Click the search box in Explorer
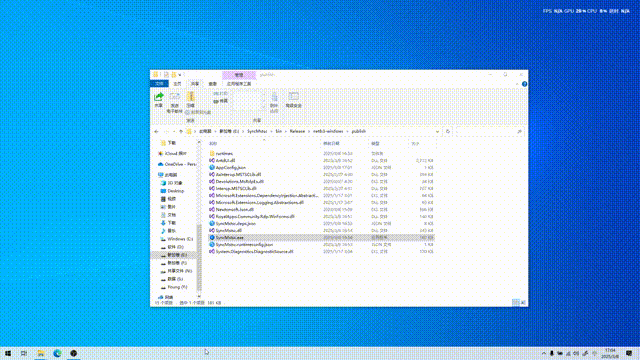The image size is (640, 360). (489, 131)
